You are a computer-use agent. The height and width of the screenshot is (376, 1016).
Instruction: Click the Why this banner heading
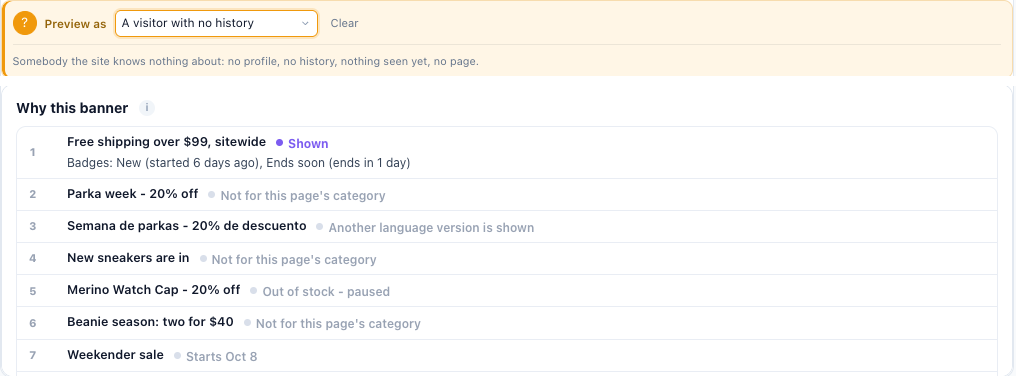(72, 108)
